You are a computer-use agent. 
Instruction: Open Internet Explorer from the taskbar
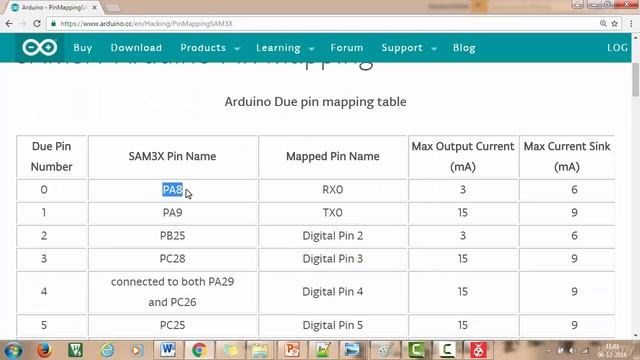click(x=107, y=350)
